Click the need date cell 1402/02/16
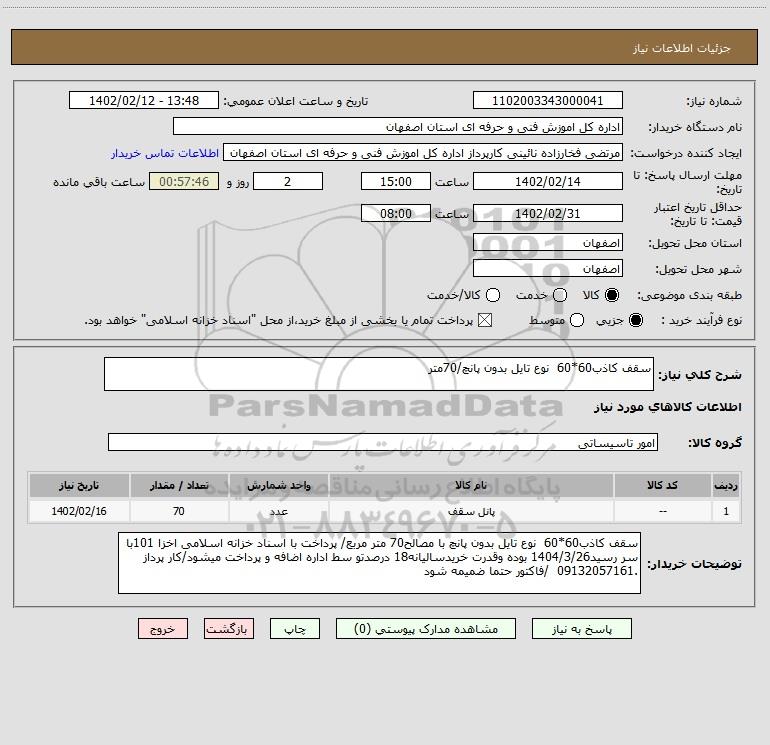770x745 pixels. click(x=79, y=511)
